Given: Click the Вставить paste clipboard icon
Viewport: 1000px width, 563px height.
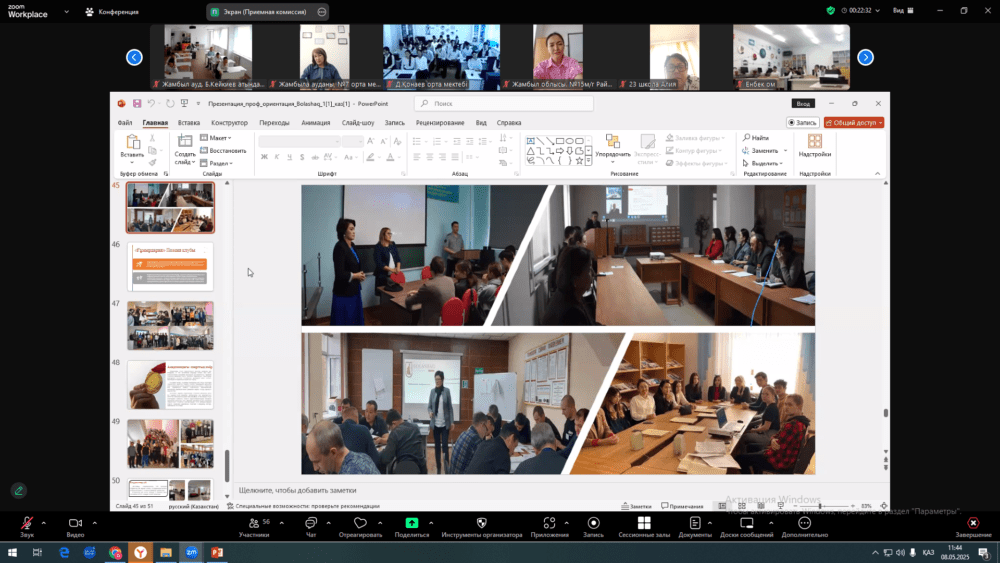Looking at the screenshot, I should (133, 142).
